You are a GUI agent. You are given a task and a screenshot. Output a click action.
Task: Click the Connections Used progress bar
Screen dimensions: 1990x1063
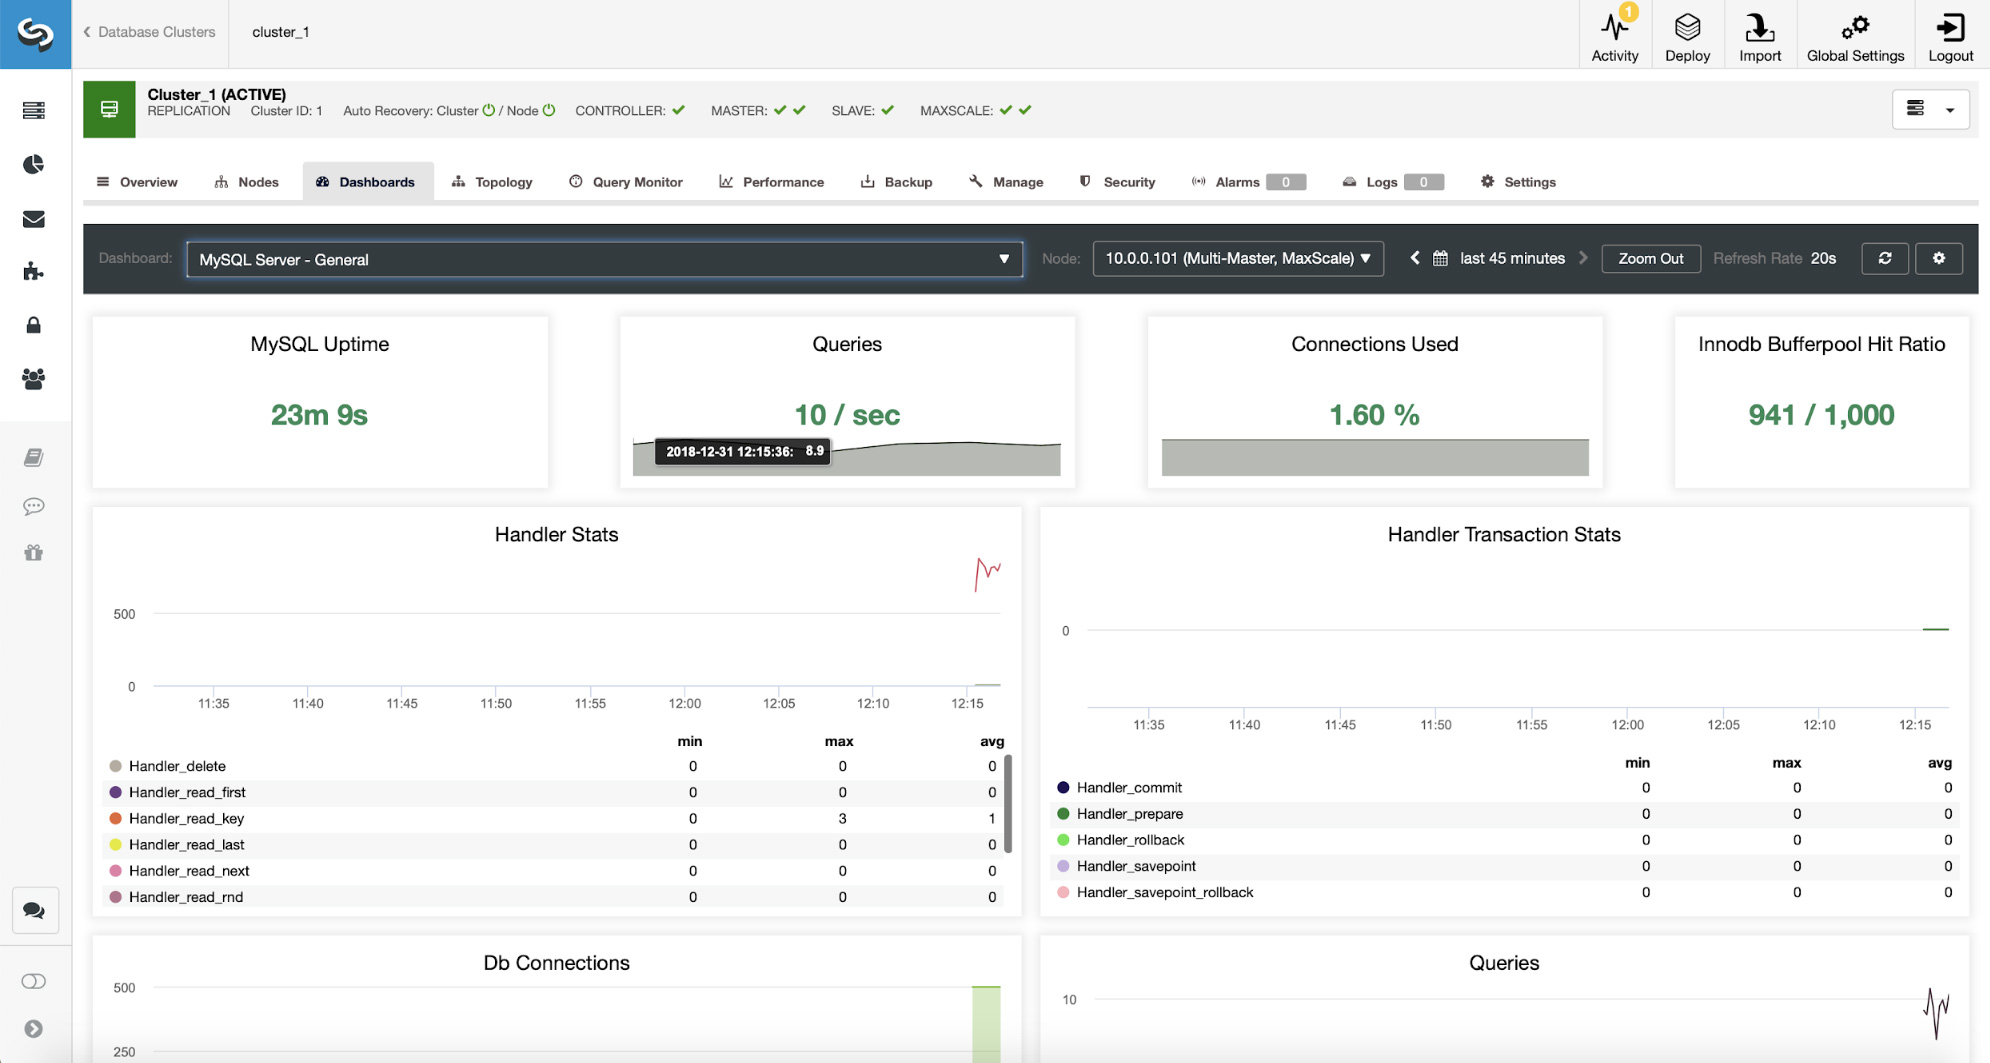tap(1374, 457)
